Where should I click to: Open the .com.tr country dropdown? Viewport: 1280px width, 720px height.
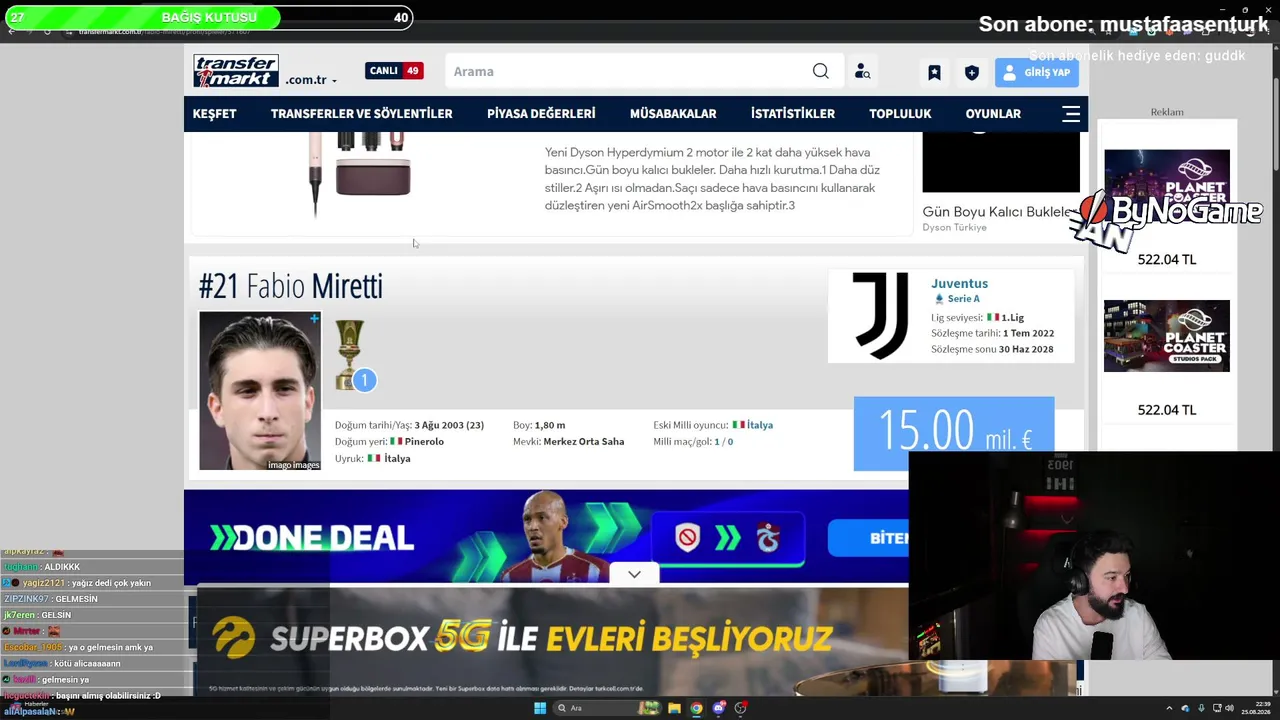311,80
